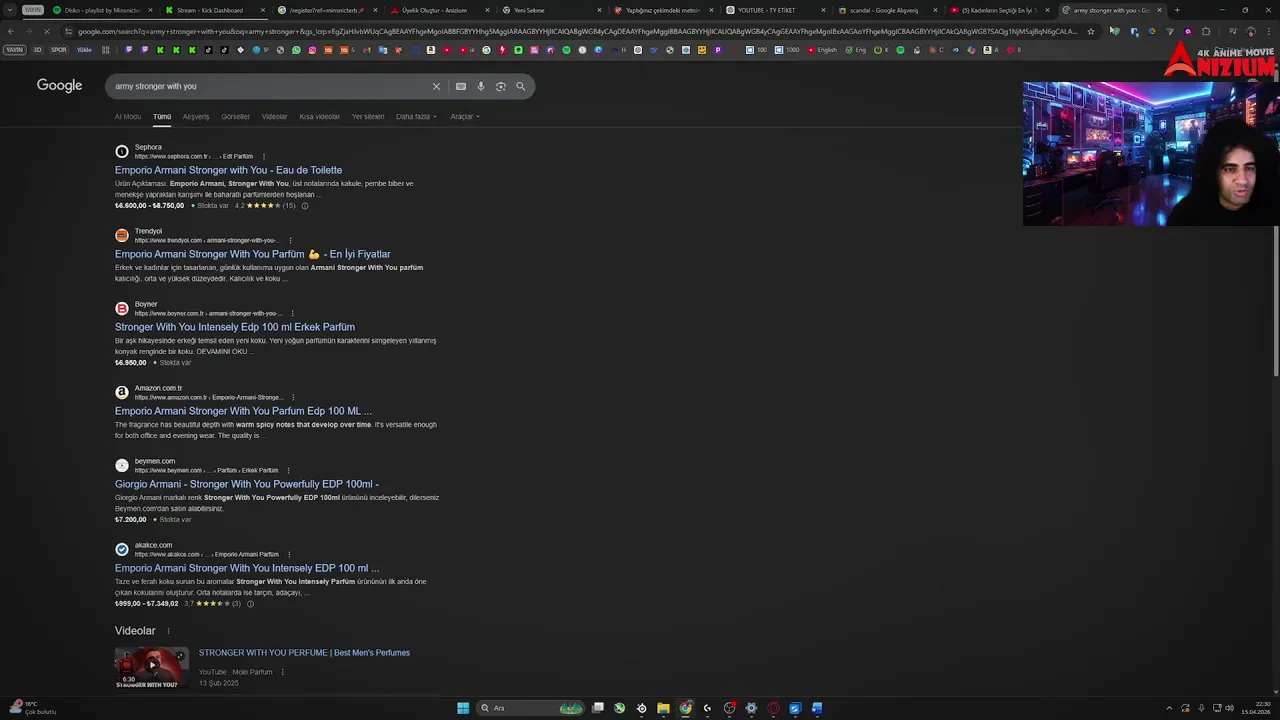Open the Windows Start menu
This screenshot has width=1280, height=720.
(x=463, y=708)
